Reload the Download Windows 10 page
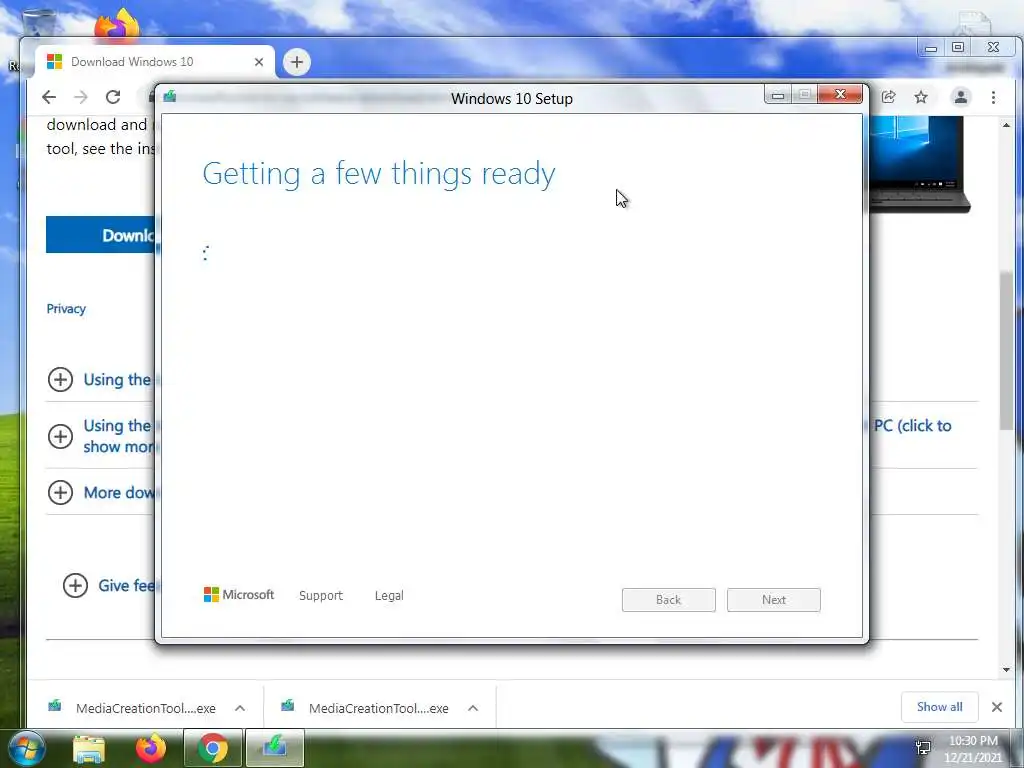1024x768 pixels. 113,97
